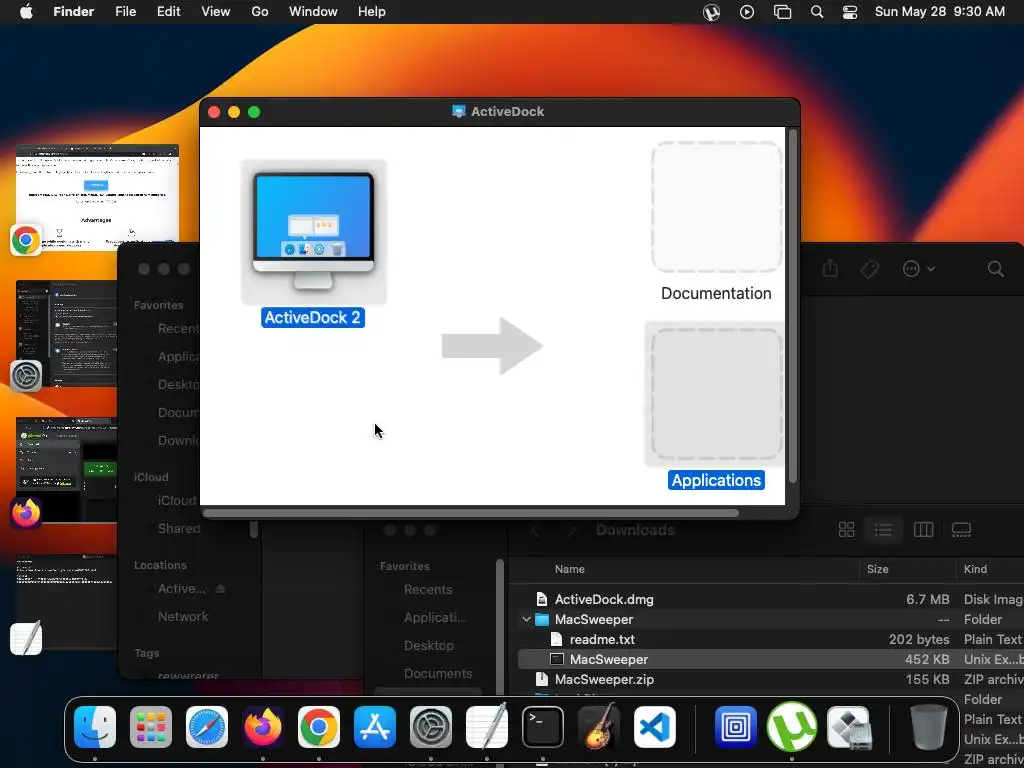Open System Settings from the Dock
The height and width of the screenshot is (768, 1024).
click(x=431, y=727)
